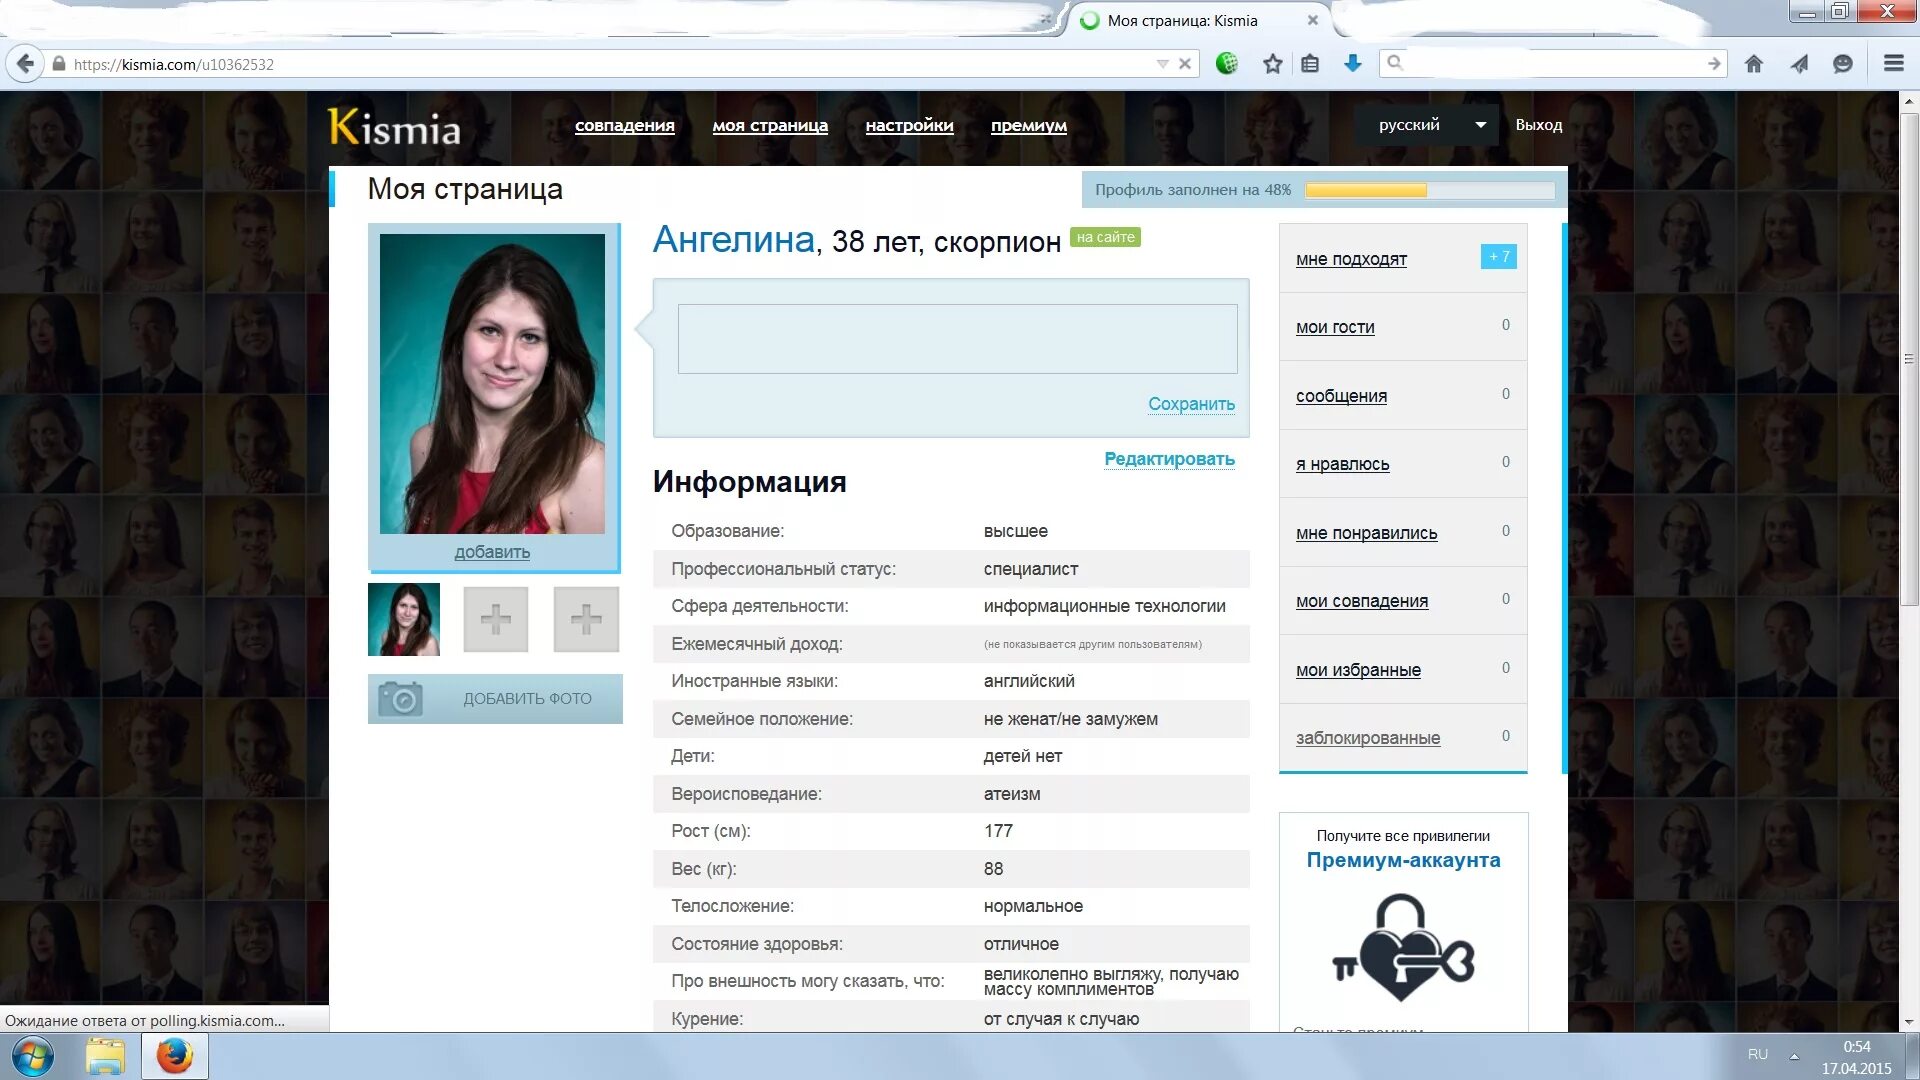This screenshot has width=1920, height=1080.
Task: Open the bookmarks list icon
Action: click(1310, 64)
